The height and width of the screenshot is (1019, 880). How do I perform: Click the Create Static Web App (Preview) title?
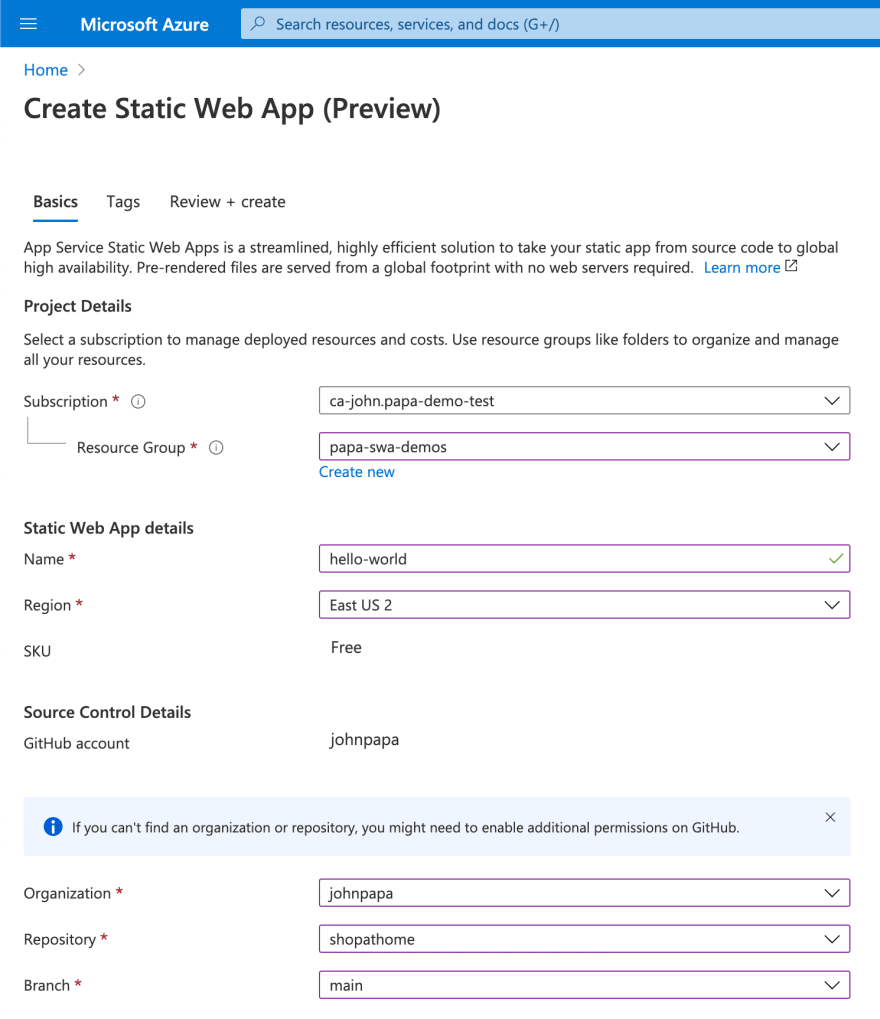click(232, 109)
